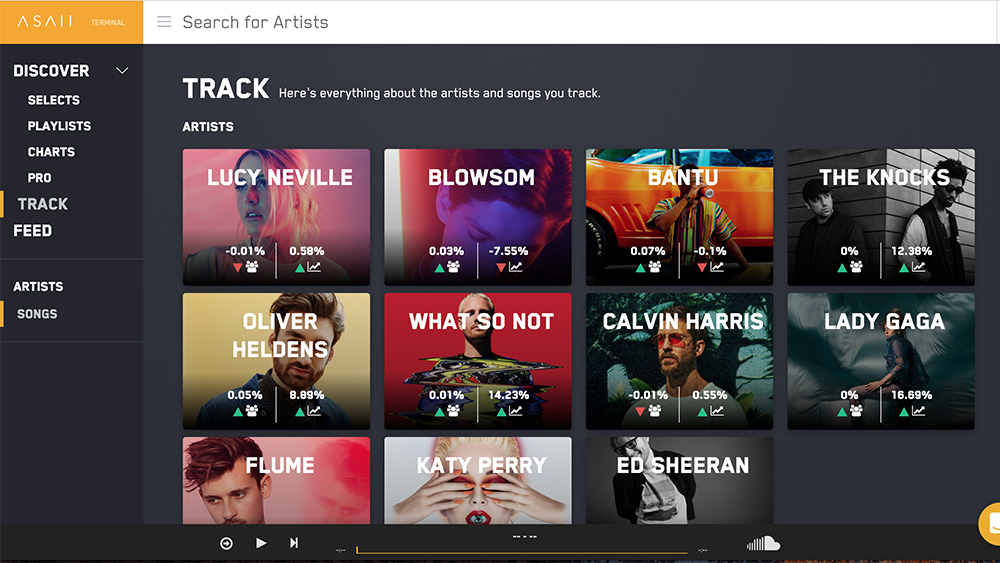Click the followers icon on The Knocks card
Viewport: 1000px width, 563px height.
856,267
